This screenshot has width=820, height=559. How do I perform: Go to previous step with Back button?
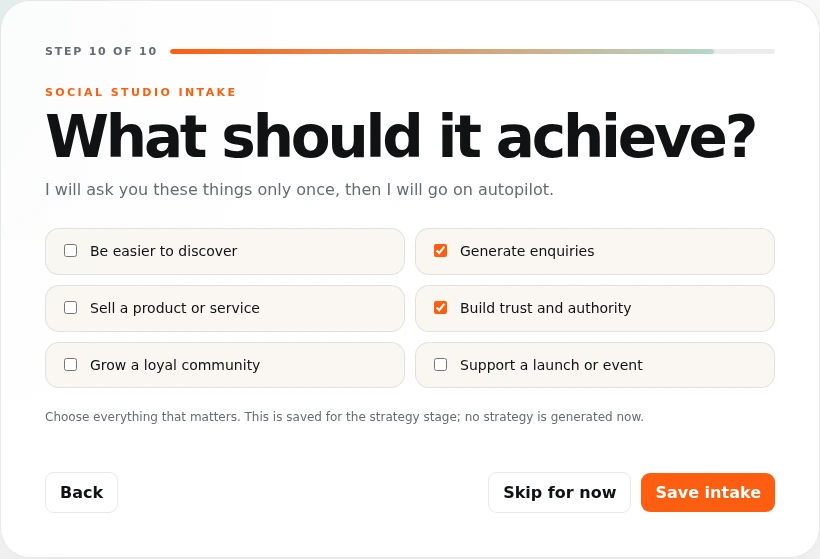tap(82, 493)
